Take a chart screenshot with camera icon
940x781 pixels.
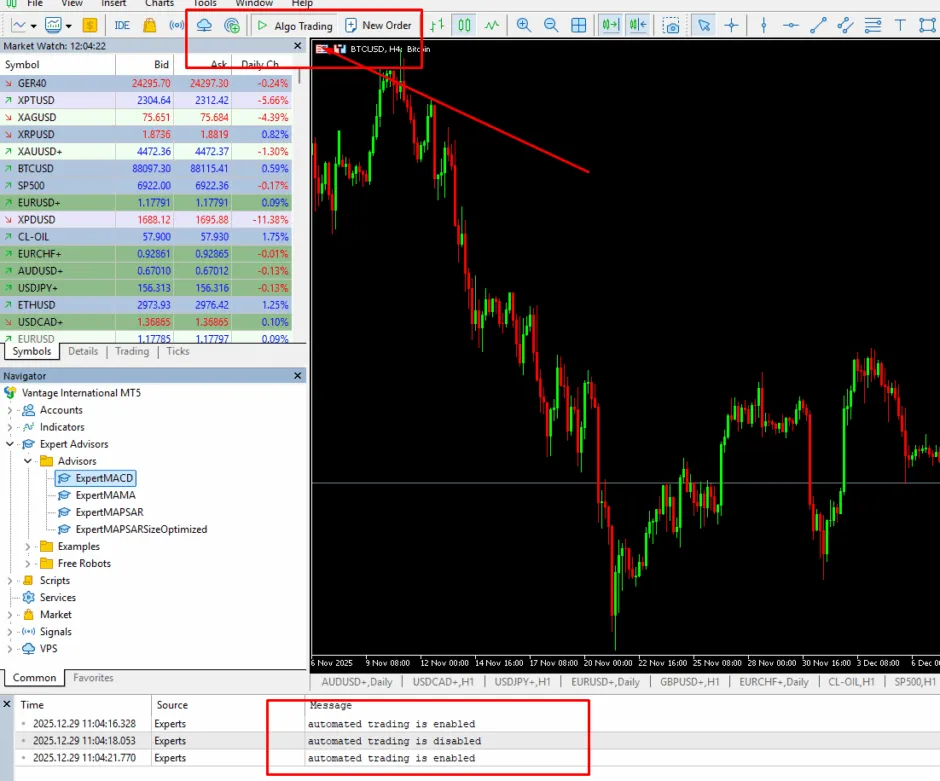672,25
